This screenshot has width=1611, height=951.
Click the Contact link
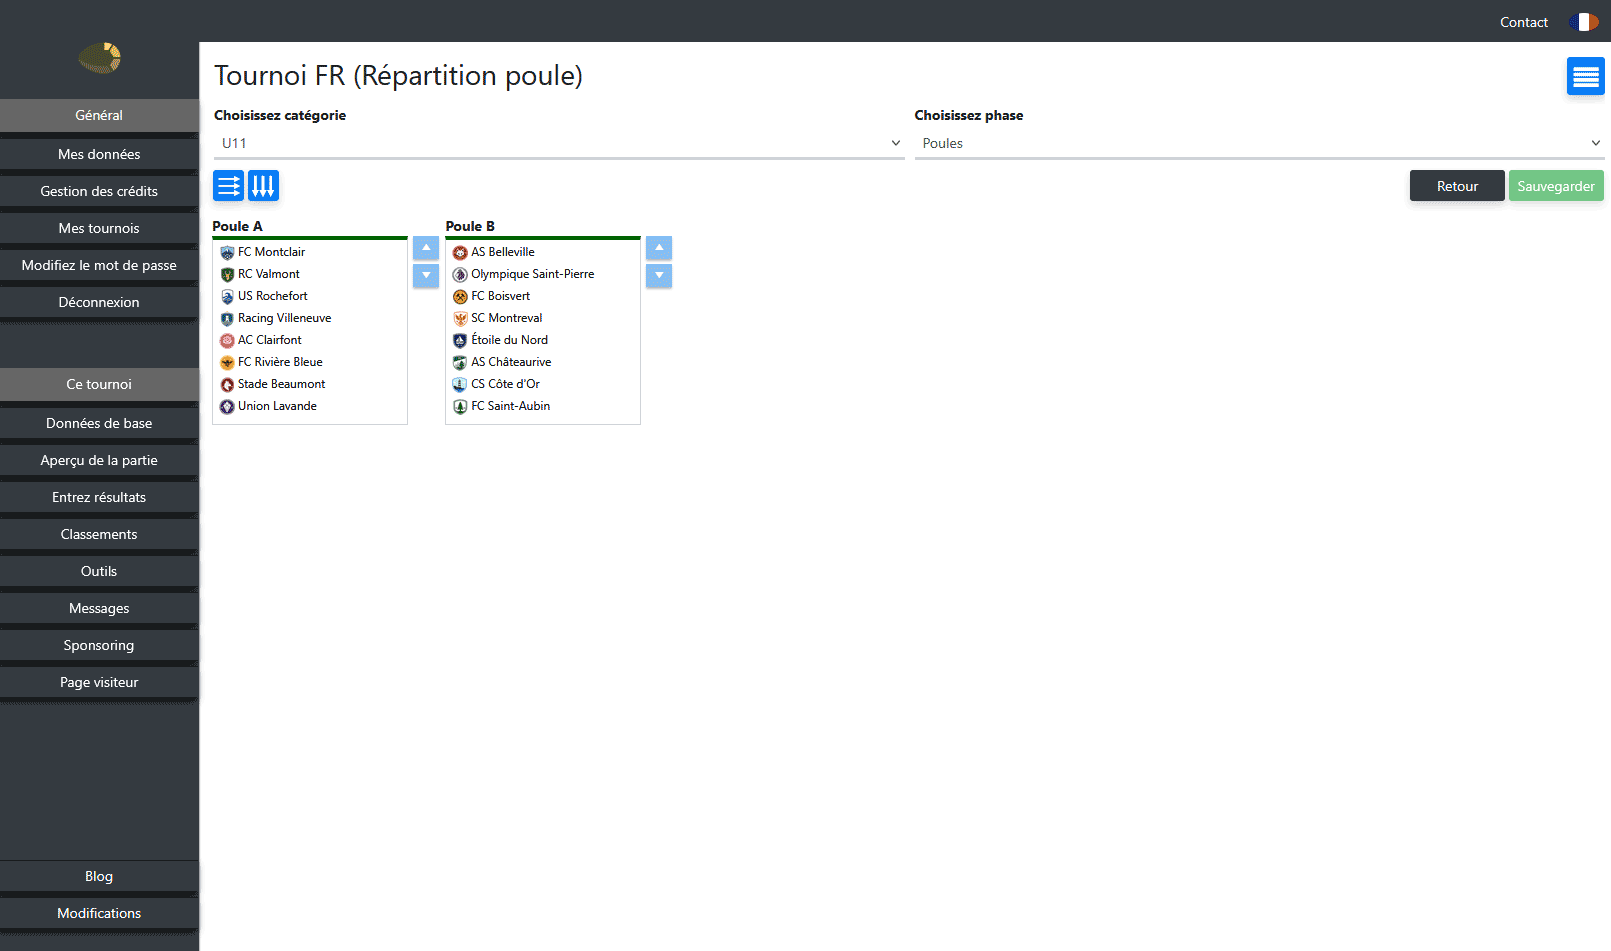[x=1523, y=22]
